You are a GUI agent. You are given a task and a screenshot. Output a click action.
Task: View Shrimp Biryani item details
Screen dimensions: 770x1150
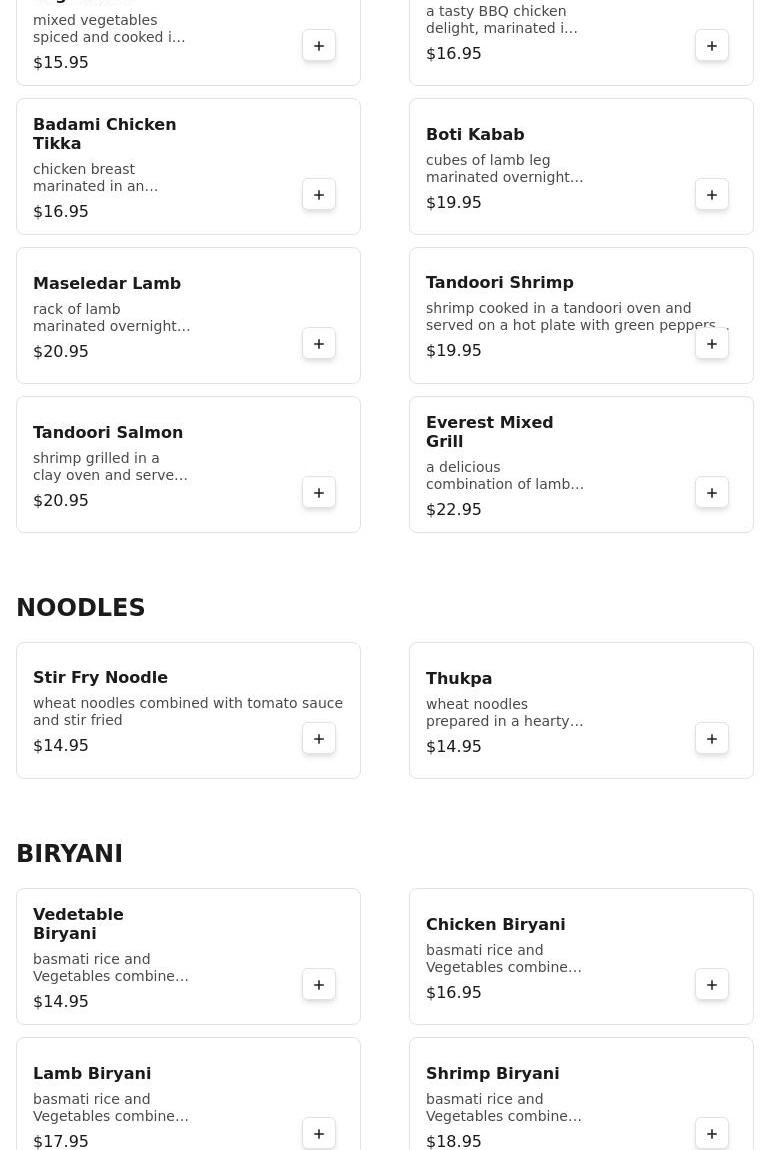coord(492,1074)
